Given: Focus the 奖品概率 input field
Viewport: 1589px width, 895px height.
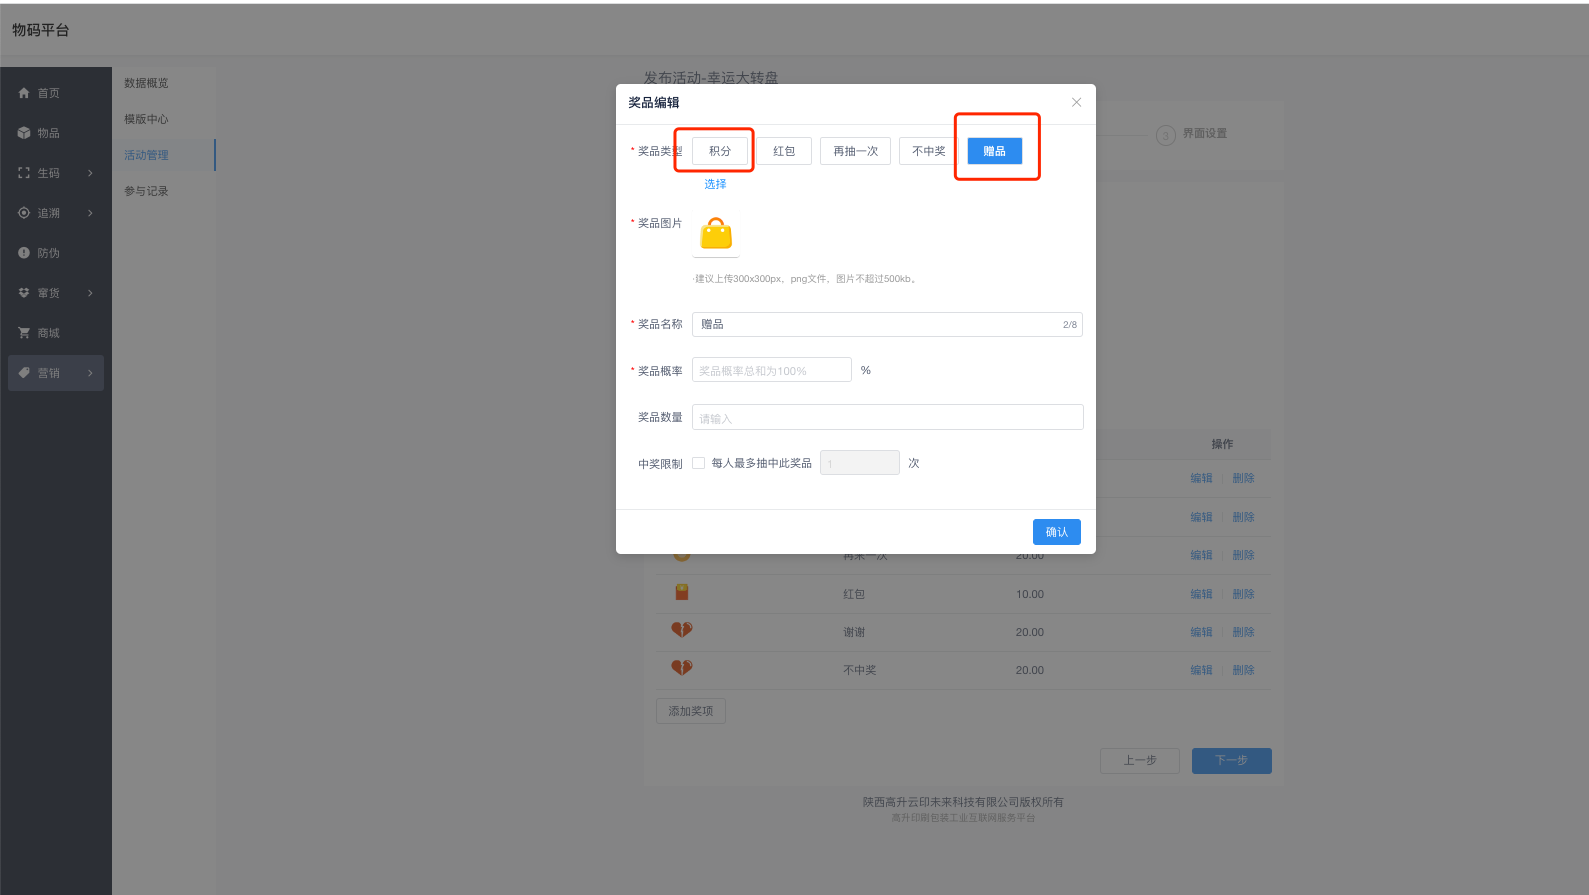Looking at the screenshot, I should [772, 370].
